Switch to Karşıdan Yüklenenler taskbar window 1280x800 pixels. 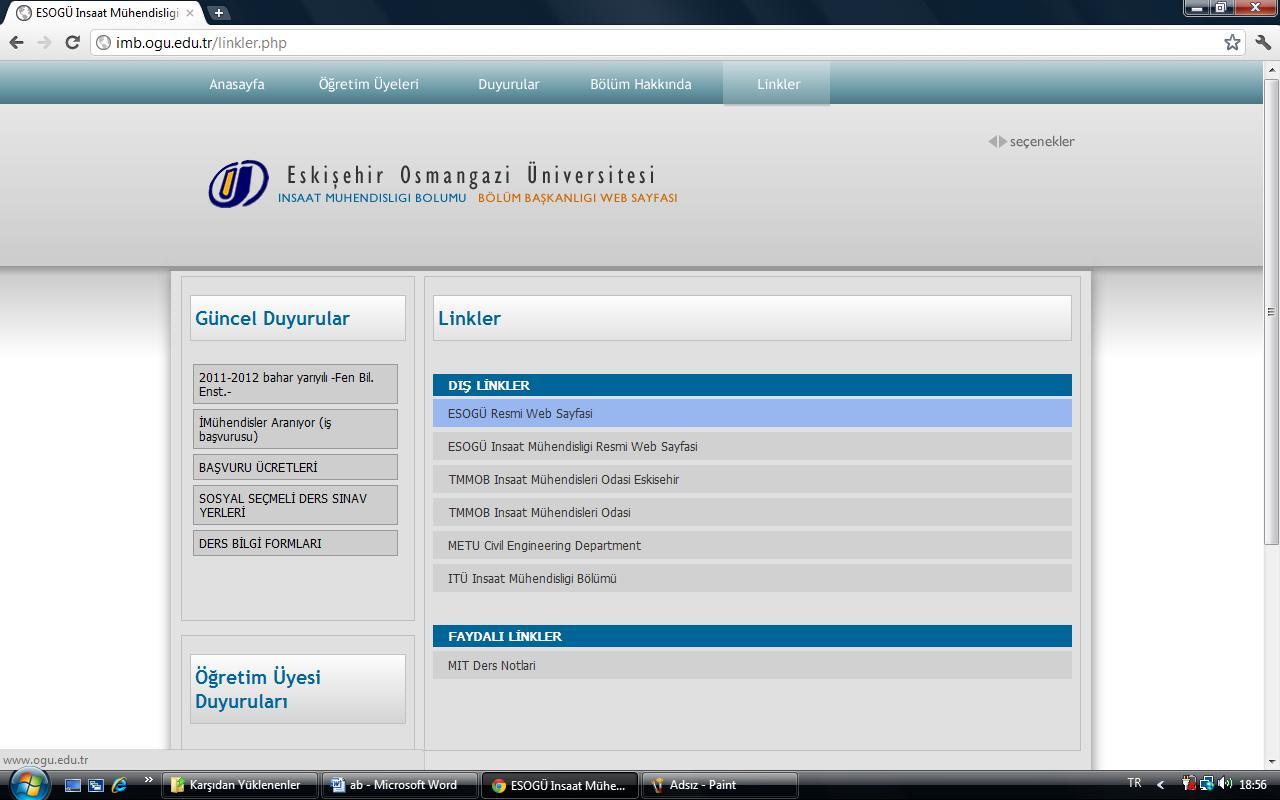[240, 785]
